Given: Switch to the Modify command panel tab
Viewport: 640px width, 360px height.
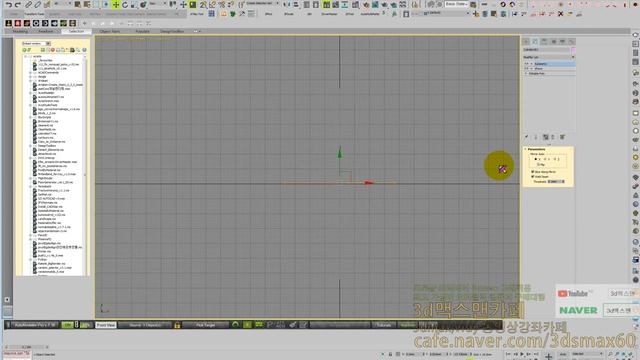Looking at the screenshot, I should pos(536,41).
